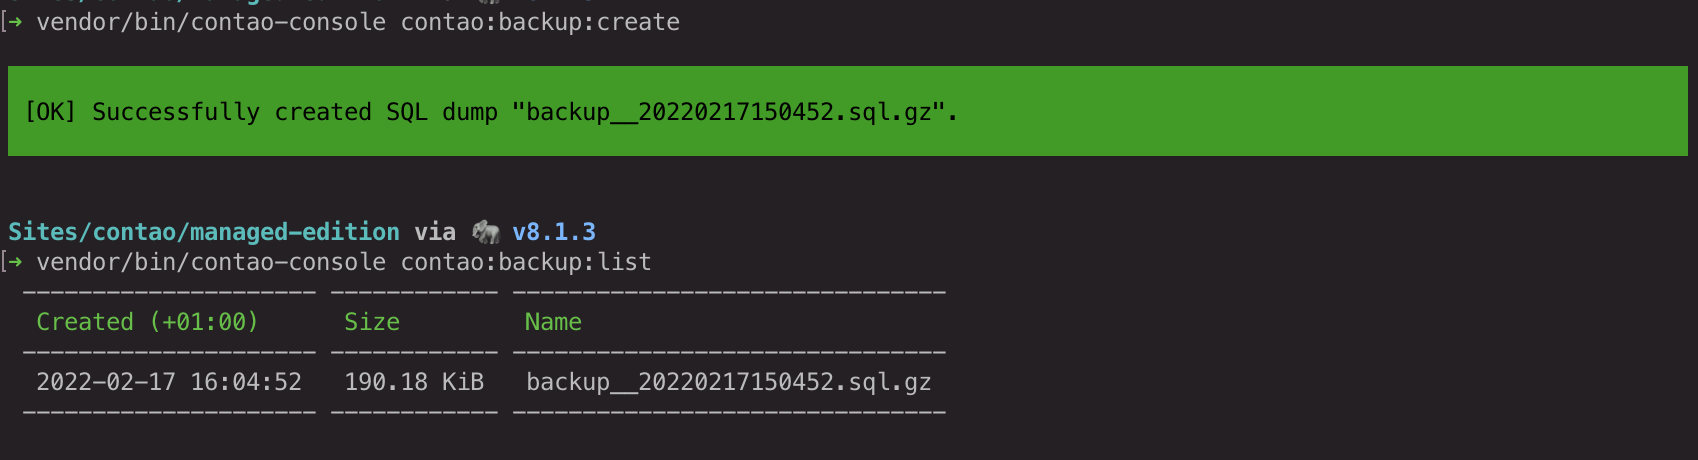
Task: Click the Sites/contao/managed-edition path
Action: tap(204, 232)
